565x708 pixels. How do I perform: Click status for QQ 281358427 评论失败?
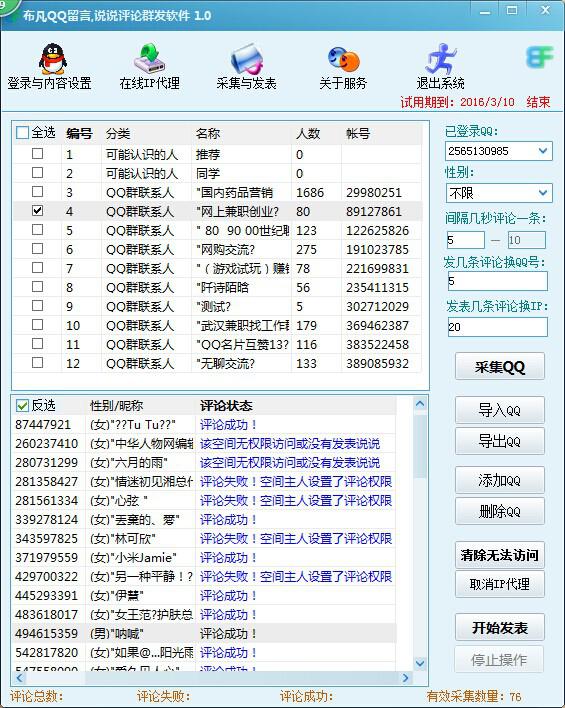pos(296,482)
